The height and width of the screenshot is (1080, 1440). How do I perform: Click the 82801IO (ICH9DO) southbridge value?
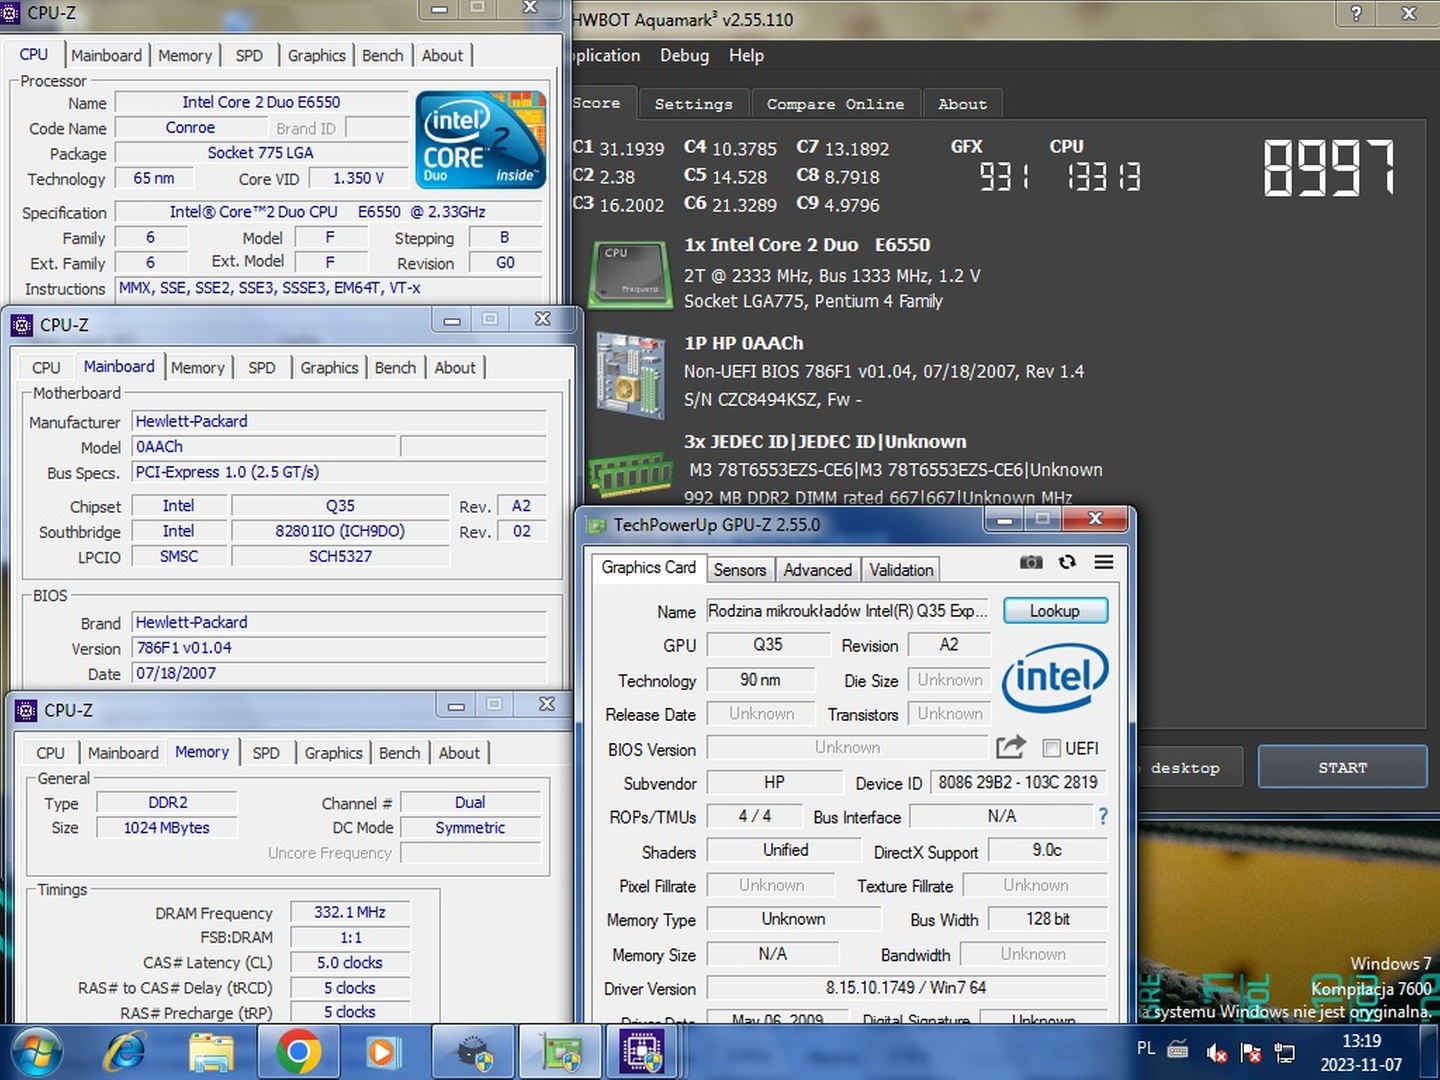(340, 531)
